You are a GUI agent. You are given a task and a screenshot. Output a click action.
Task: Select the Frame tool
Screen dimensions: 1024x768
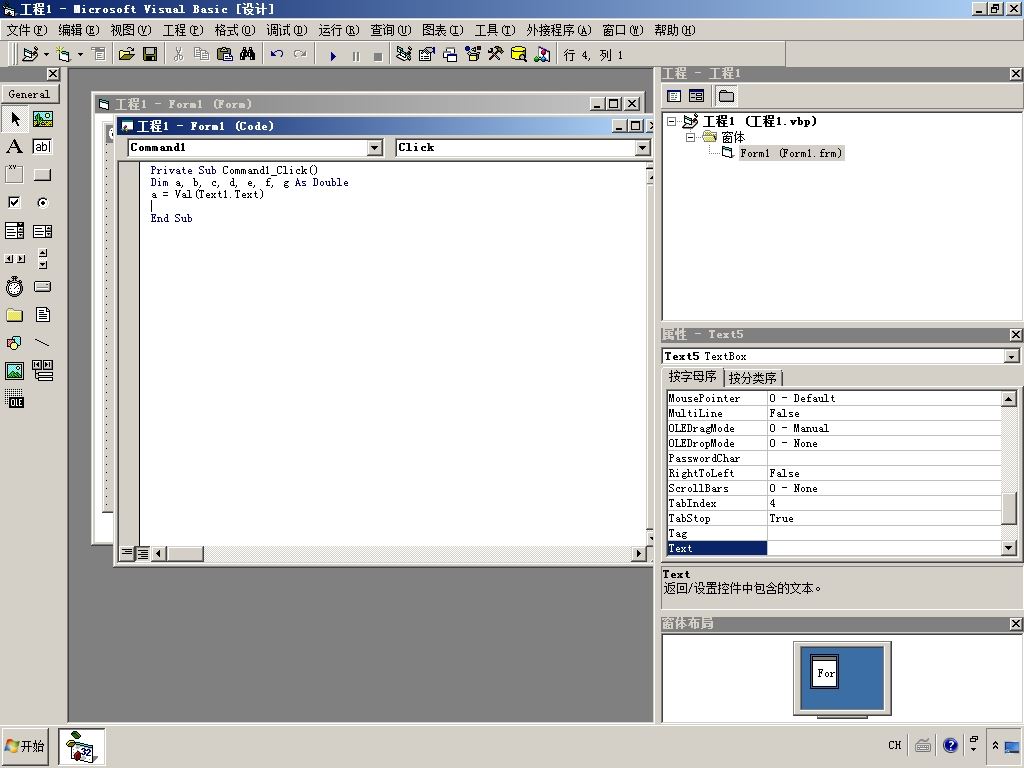[14, 175]
